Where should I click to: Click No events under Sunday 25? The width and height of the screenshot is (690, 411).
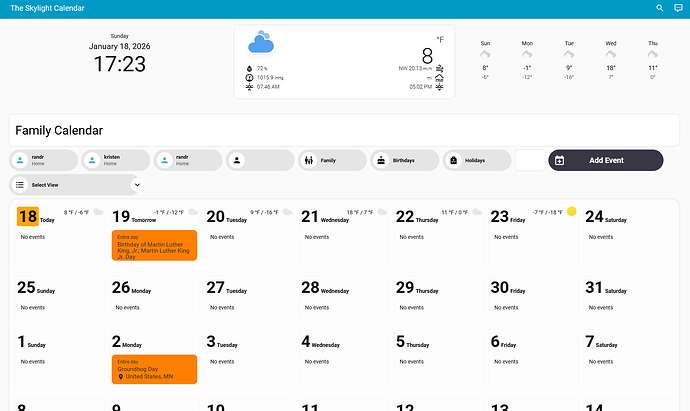33,308
